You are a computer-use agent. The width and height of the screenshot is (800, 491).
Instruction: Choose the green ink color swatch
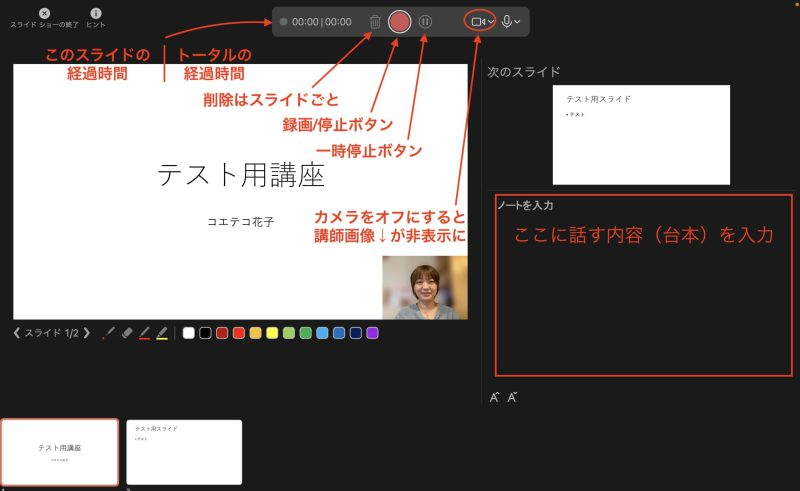[x=306, y=333]
